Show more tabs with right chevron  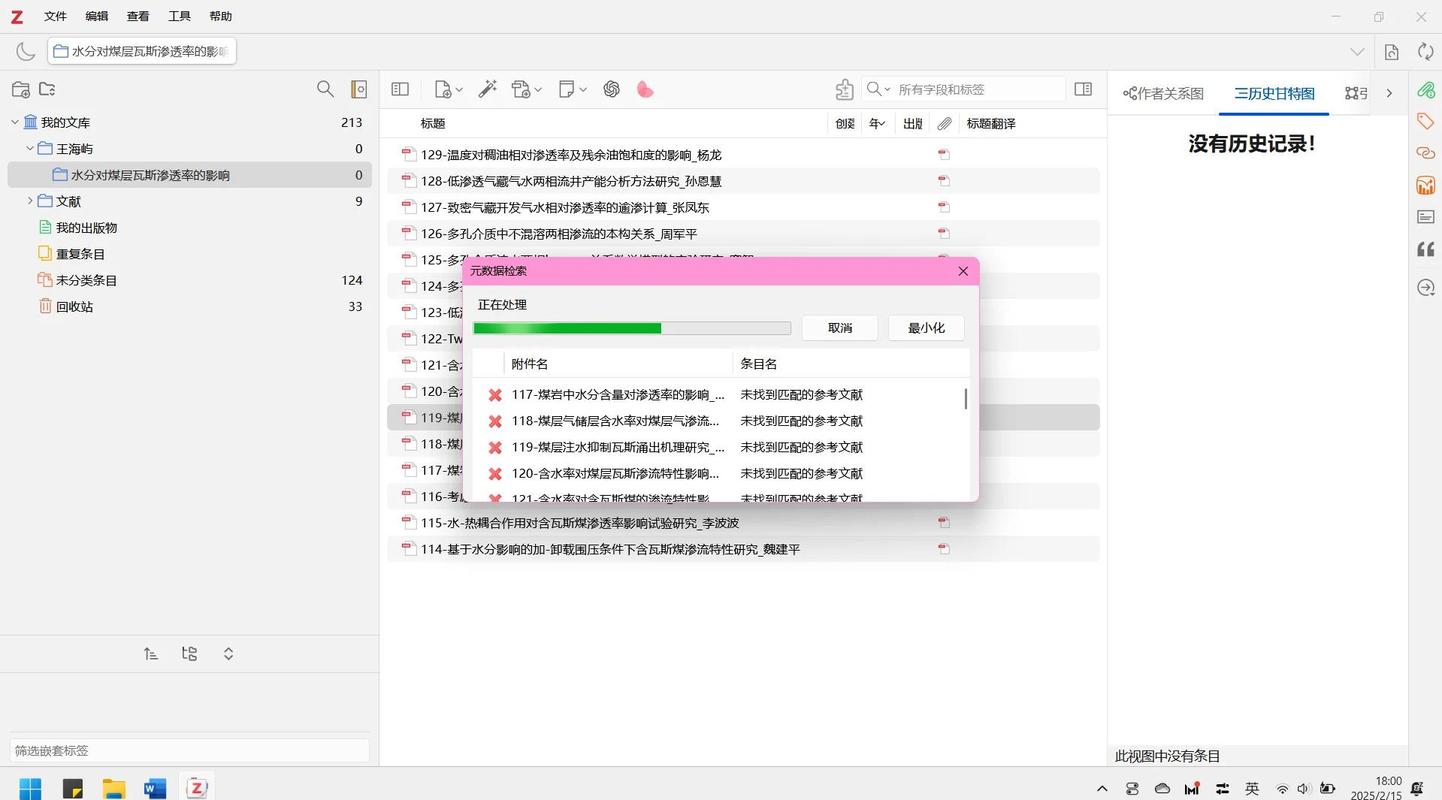pyautogui.click(x=1389, y=93)
